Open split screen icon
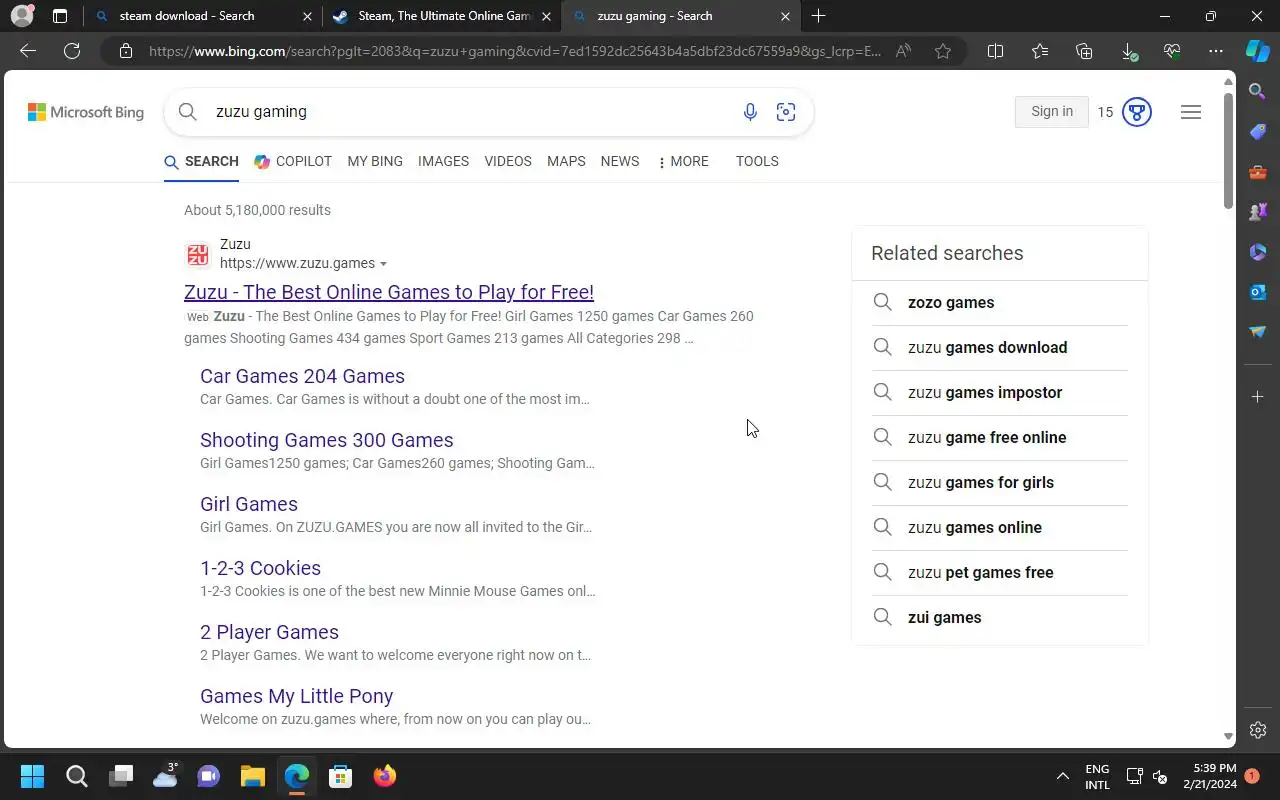 tap(996, 51)
